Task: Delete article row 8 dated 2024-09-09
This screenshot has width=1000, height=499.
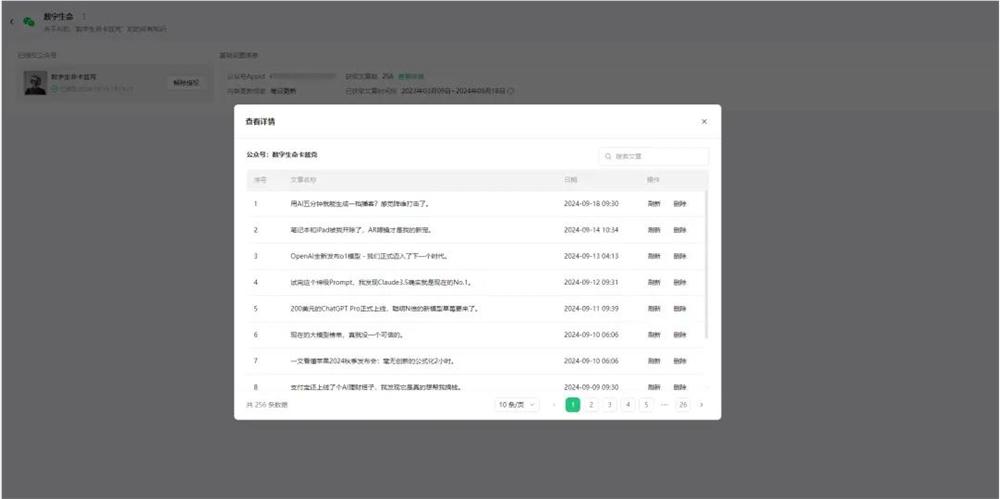Action: point(680,387)
